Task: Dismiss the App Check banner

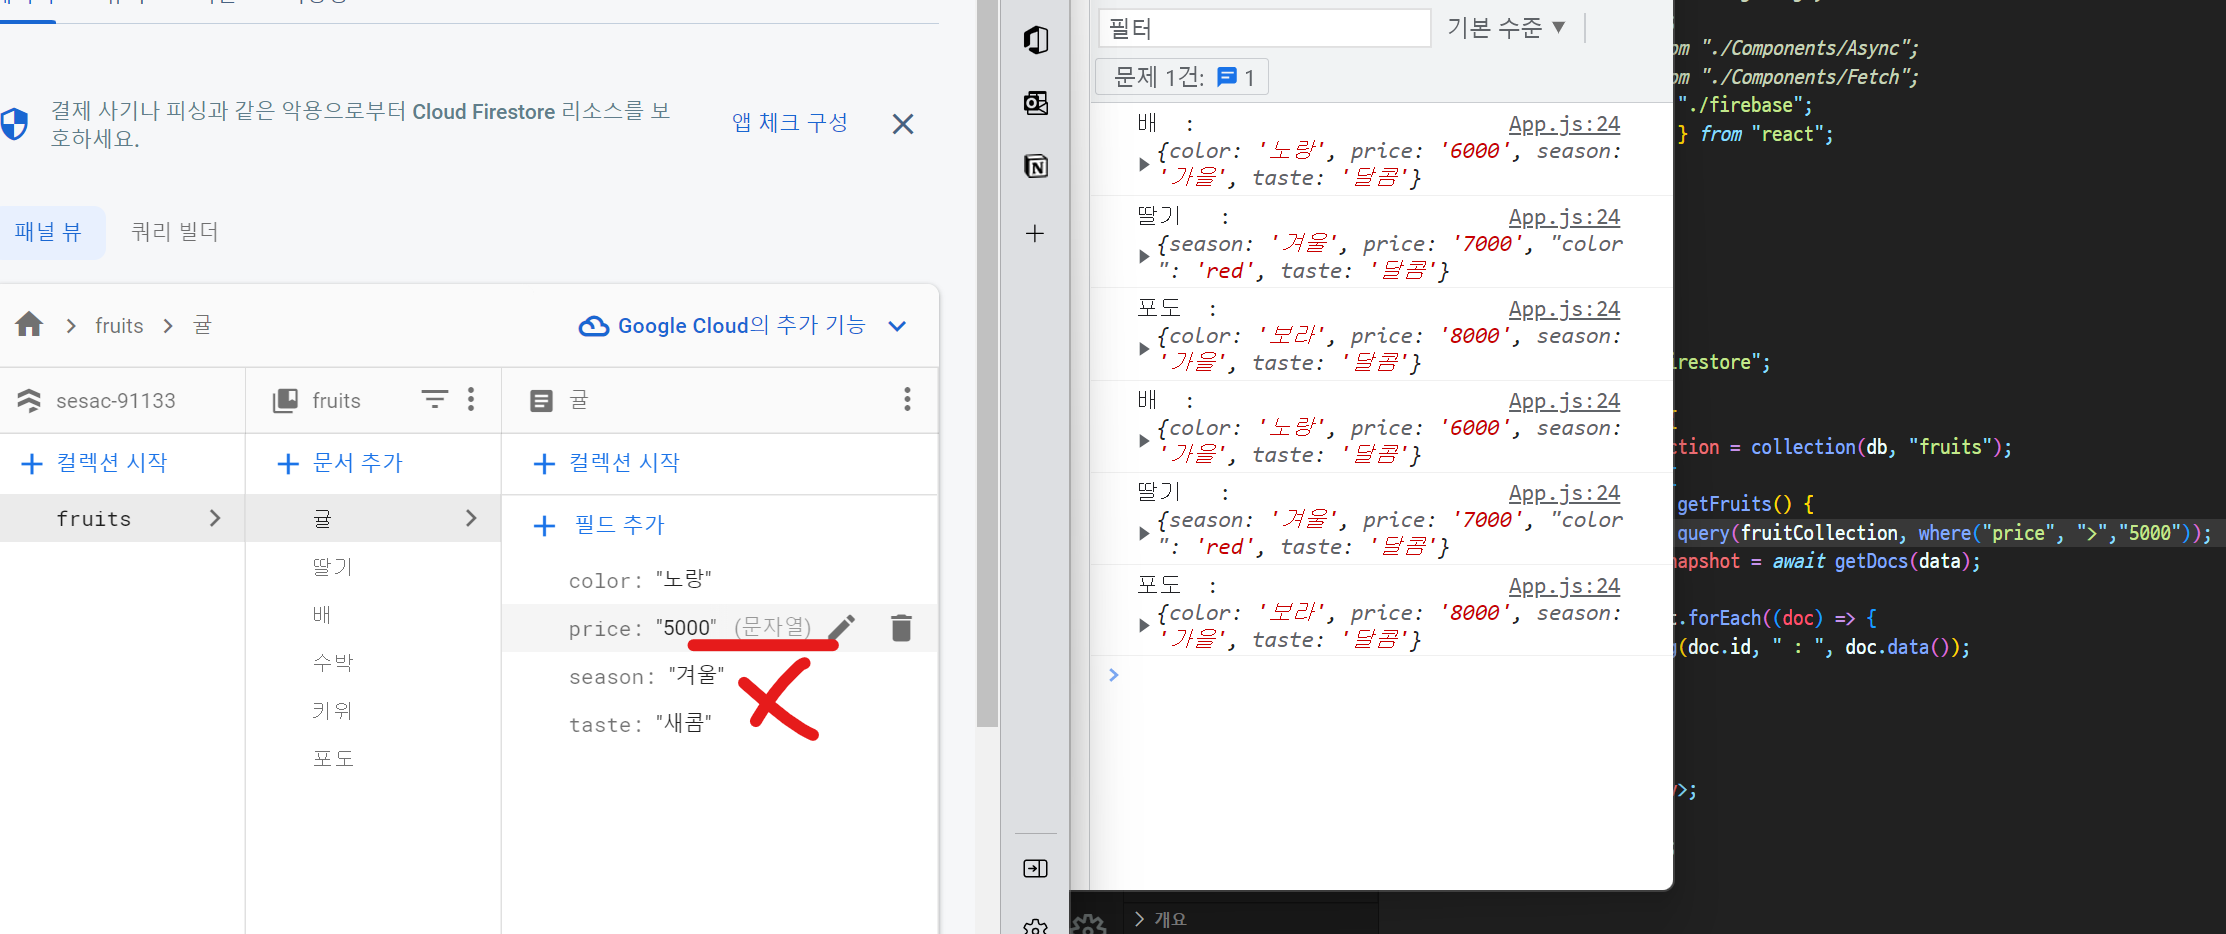Action: (903, 124)
